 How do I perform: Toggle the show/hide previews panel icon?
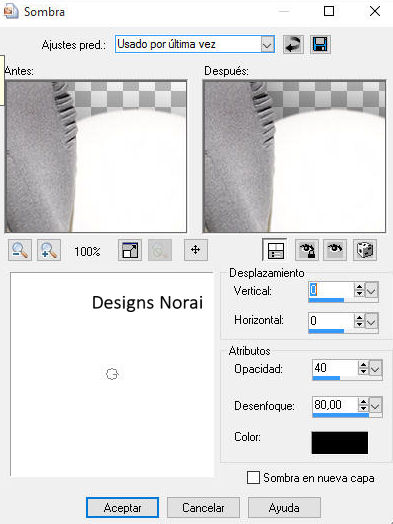pos(275,250)
